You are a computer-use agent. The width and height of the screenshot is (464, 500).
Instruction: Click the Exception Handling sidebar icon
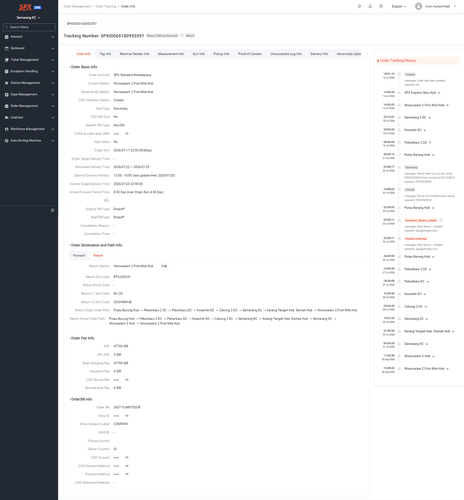6,71
